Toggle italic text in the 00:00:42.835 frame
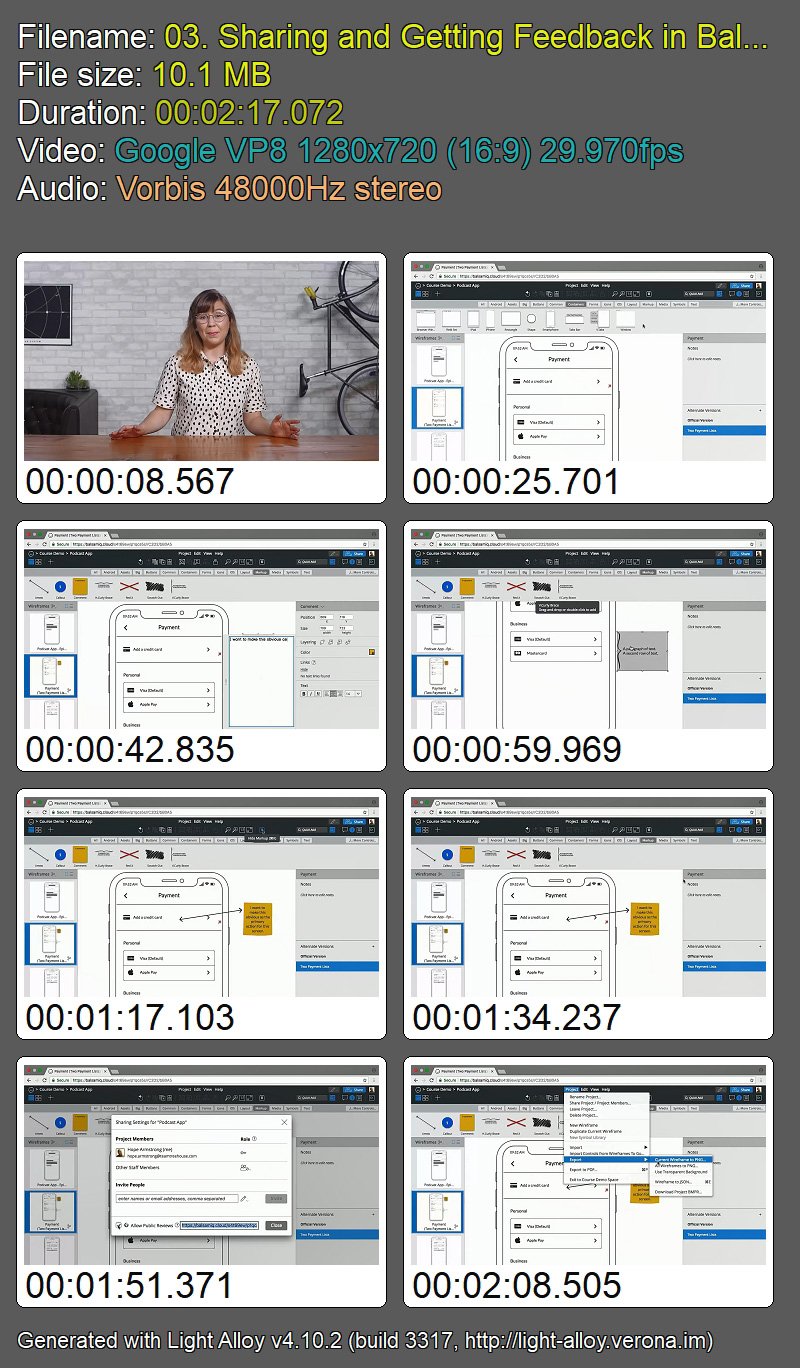Image resolution: width=800 pixels, height=1368 pixels. point(311,693)
